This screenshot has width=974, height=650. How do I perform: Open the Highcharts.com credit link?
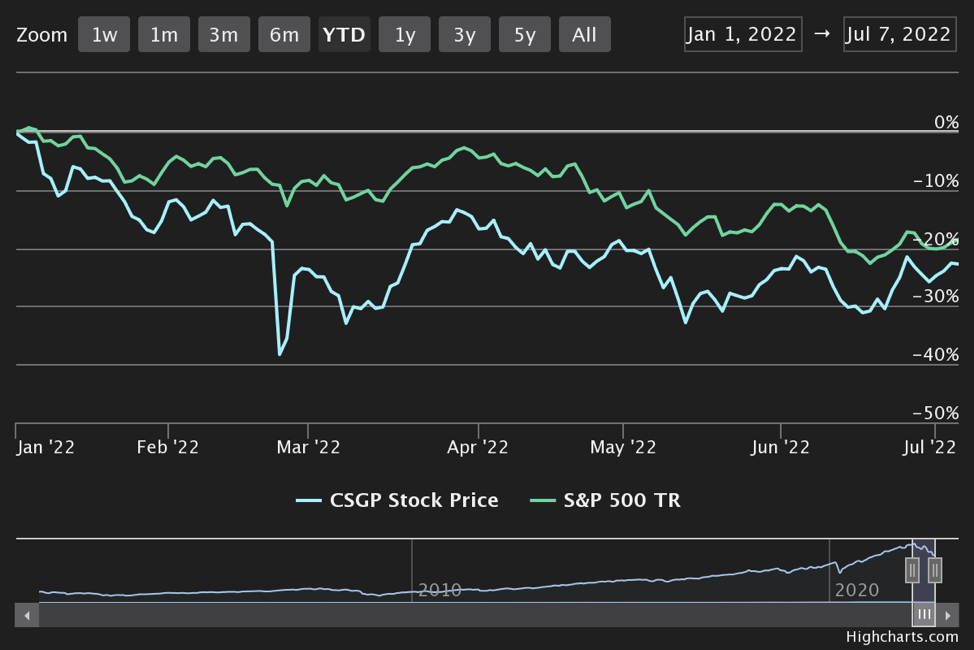902,637
